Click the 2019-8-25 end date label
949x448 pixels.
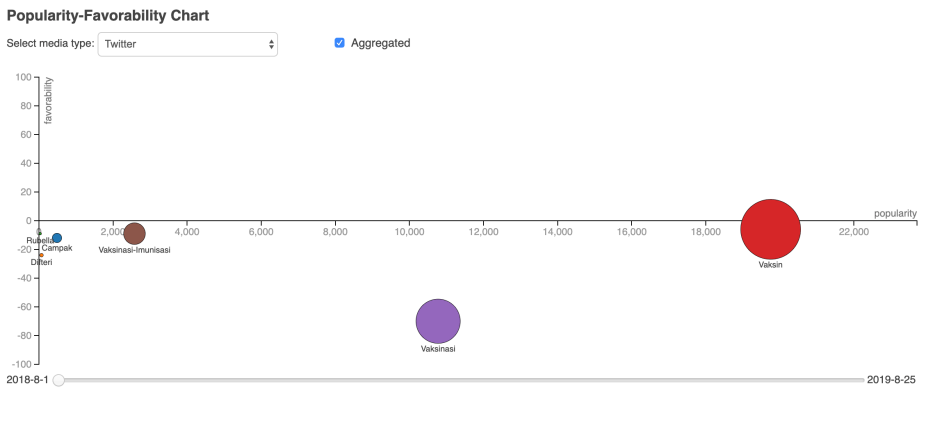click(x=891, y=380)
